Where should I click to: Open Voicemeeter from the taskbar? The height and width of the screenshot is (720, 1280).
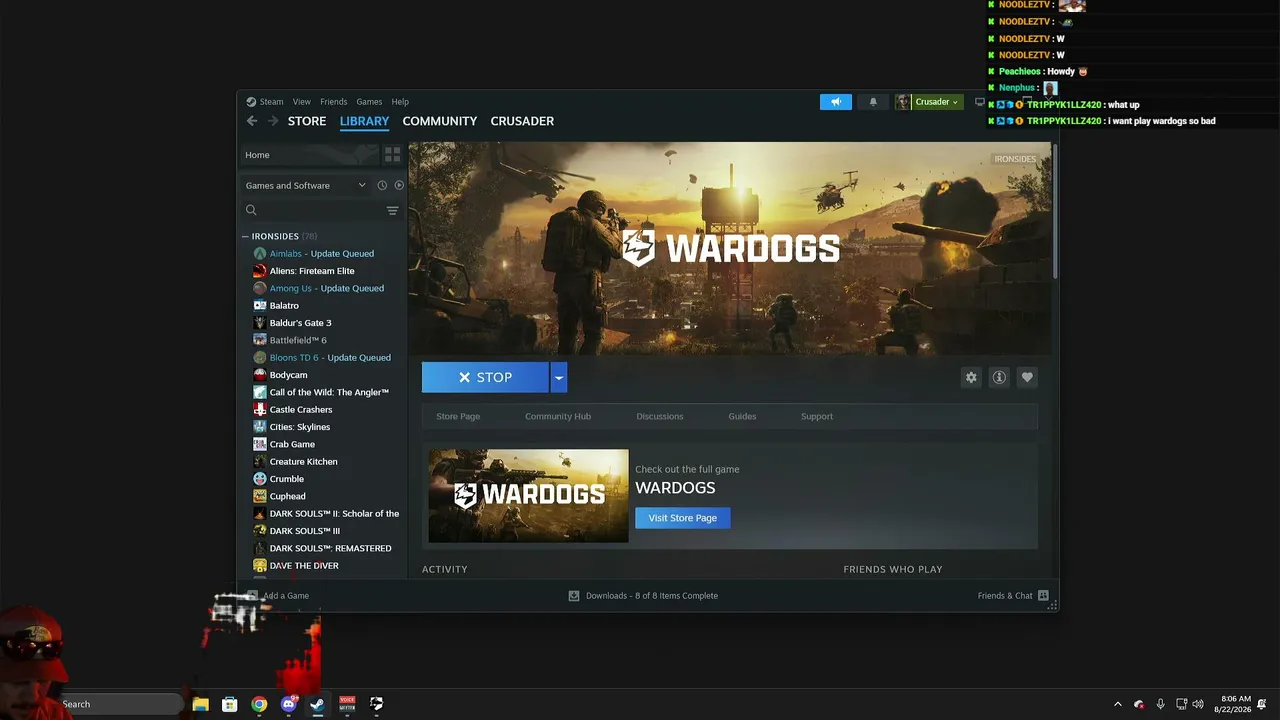[347, 704]
